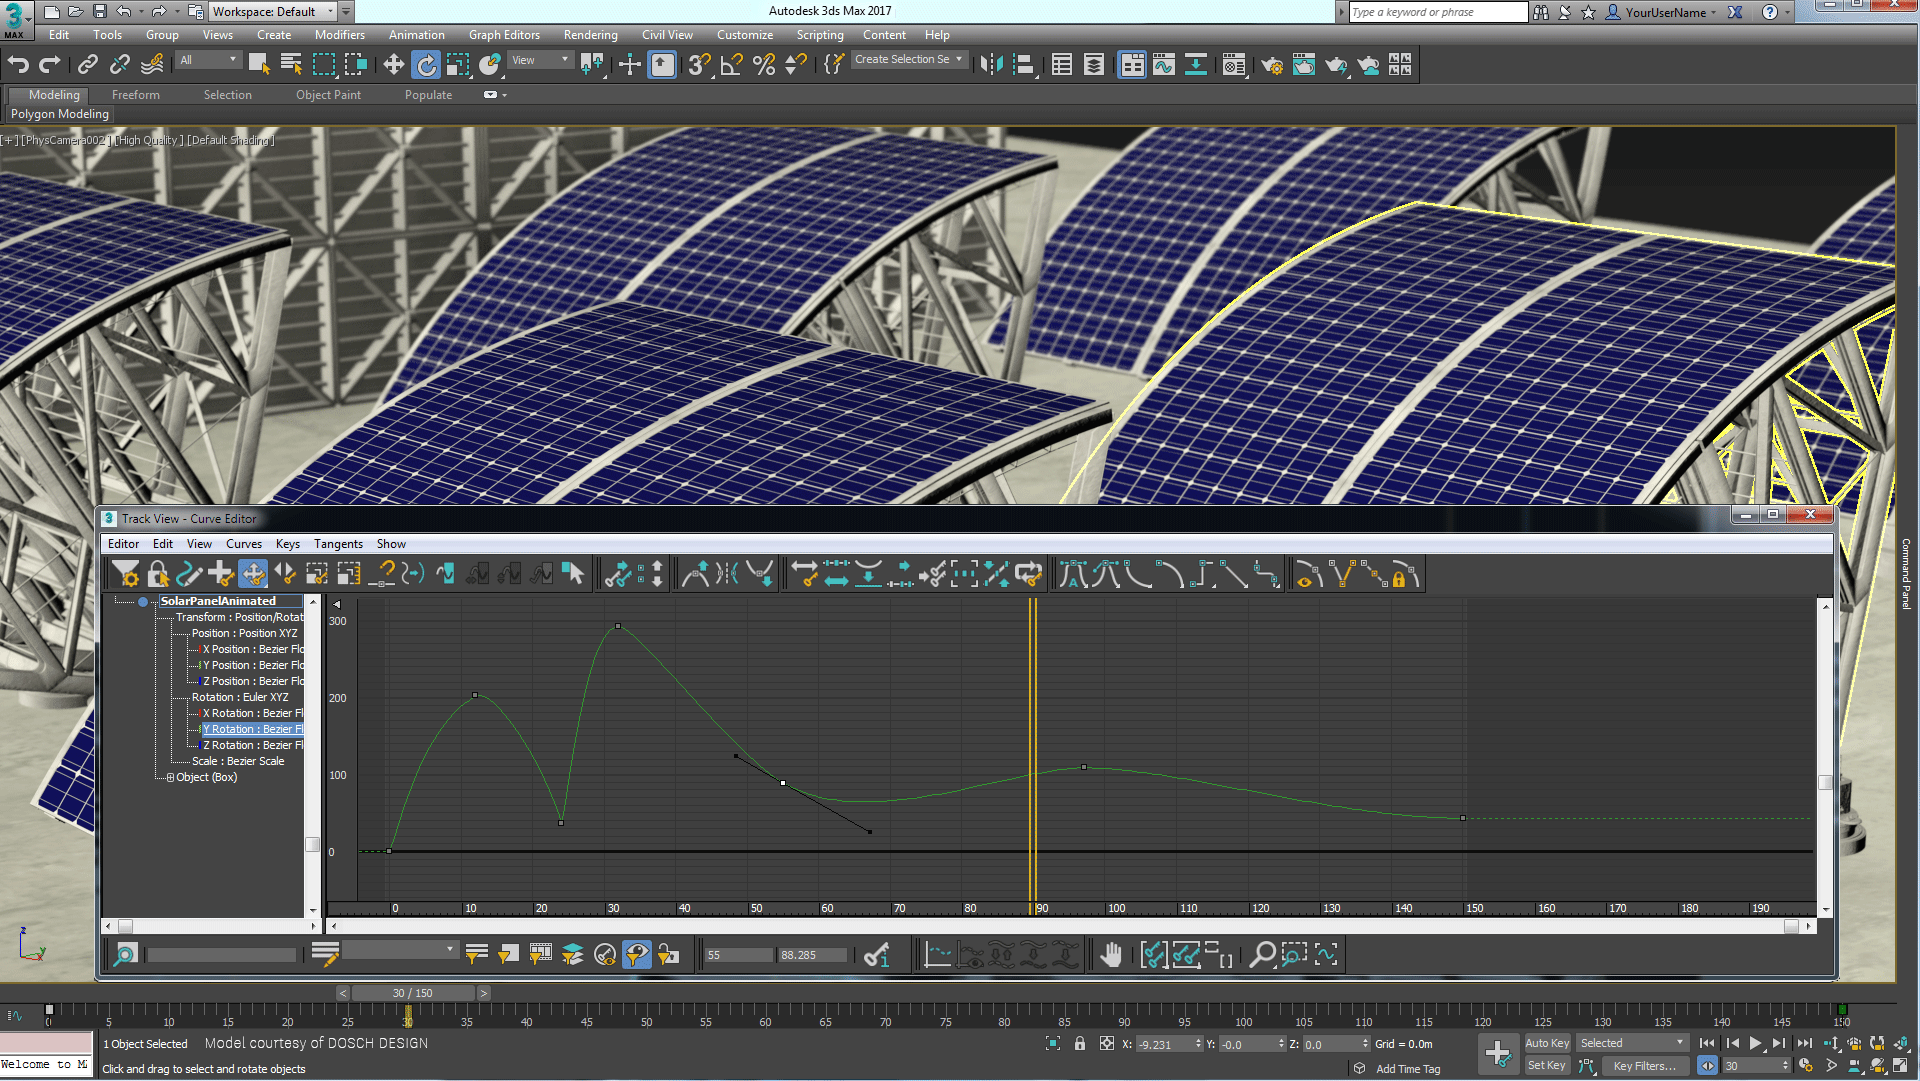The width and height of the screenshot is (1920, 1081).
Task: Open the Mirror tool in main toolbar
Action: pyautogui.click(x=991, y=65)
